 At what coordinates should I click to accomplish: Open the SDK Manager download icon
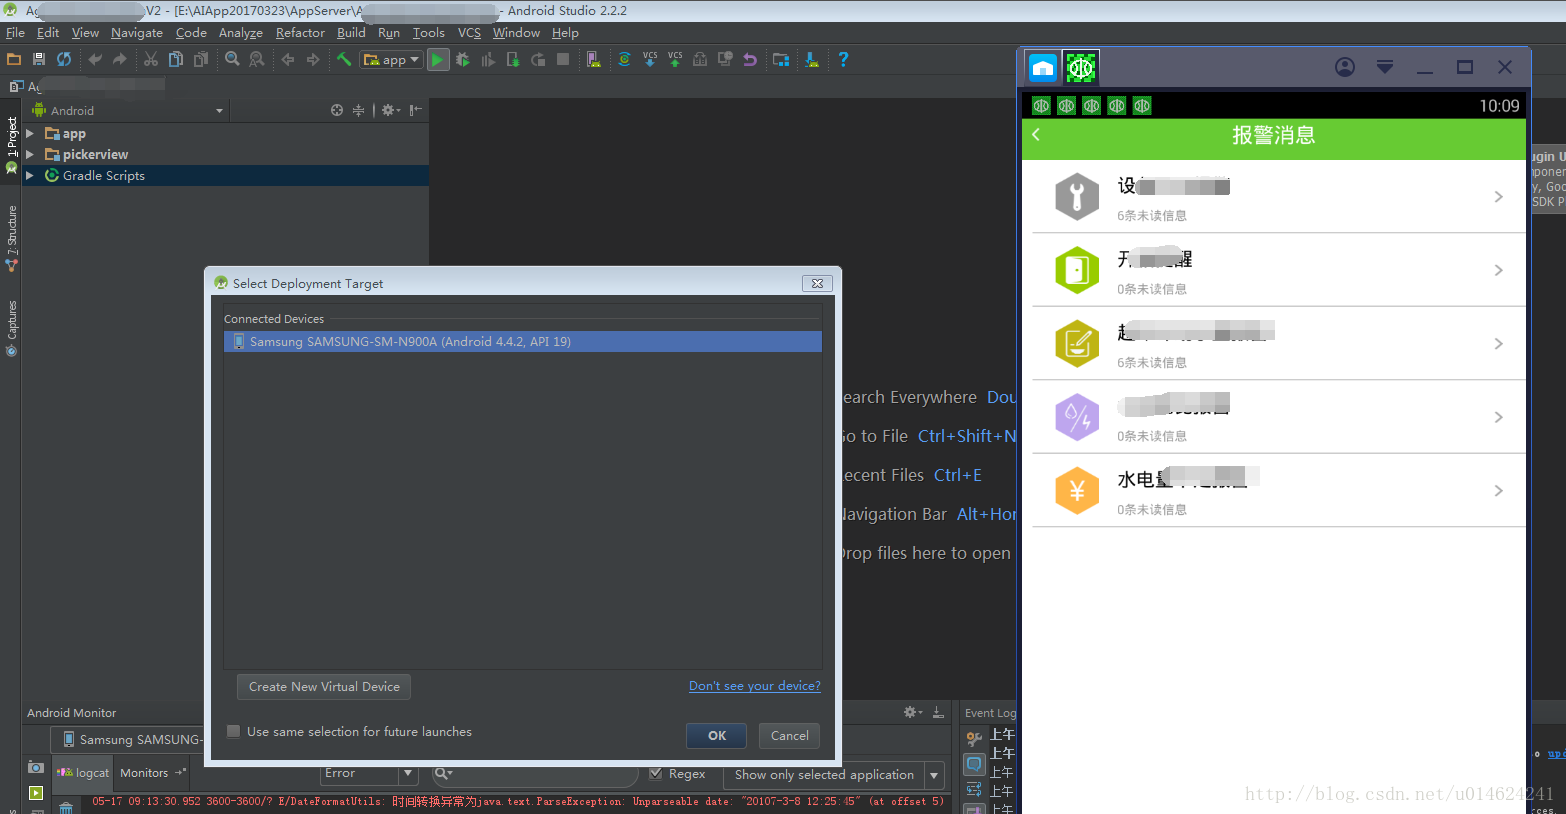pyautogui.click(x=812, y=60)
